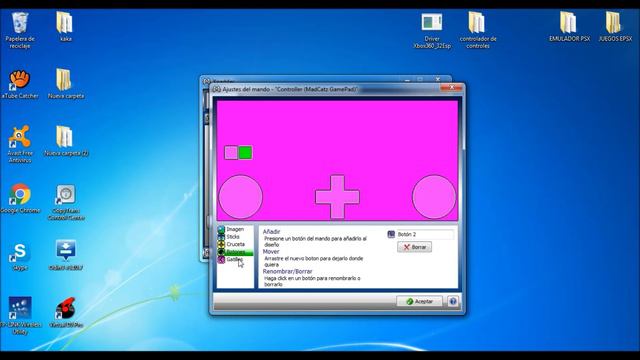Select the Nueva carpeta (2) folder
Viewport: 640px width, 360px height.
66,141
